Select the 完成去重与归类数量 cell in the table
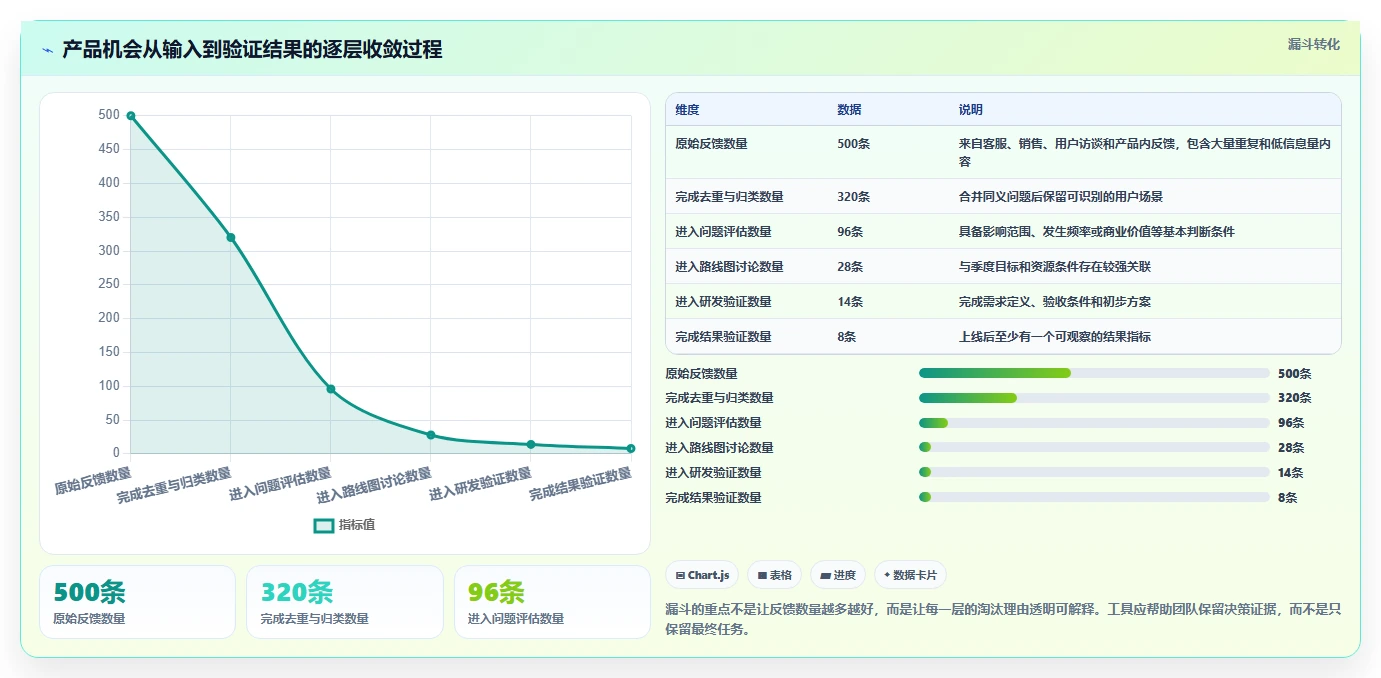 729,197
